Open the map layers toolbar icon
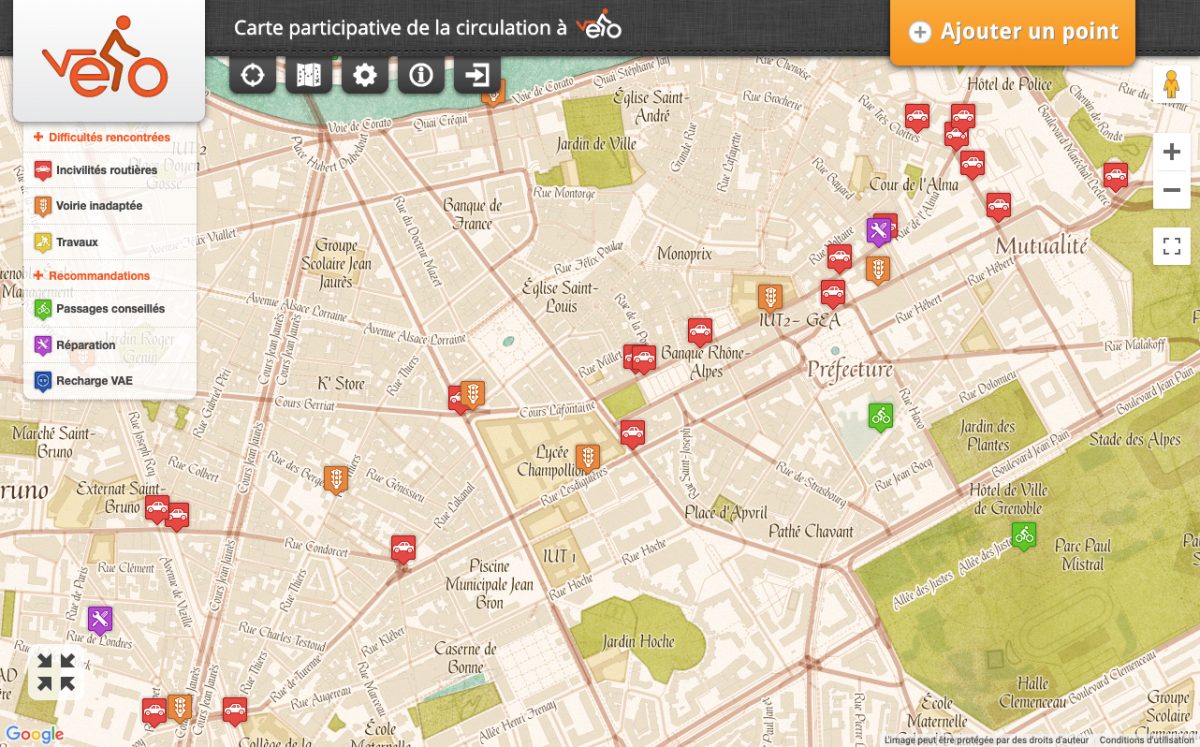The height and width of the screenshot is (747, 1200). [x=308, y=75]
